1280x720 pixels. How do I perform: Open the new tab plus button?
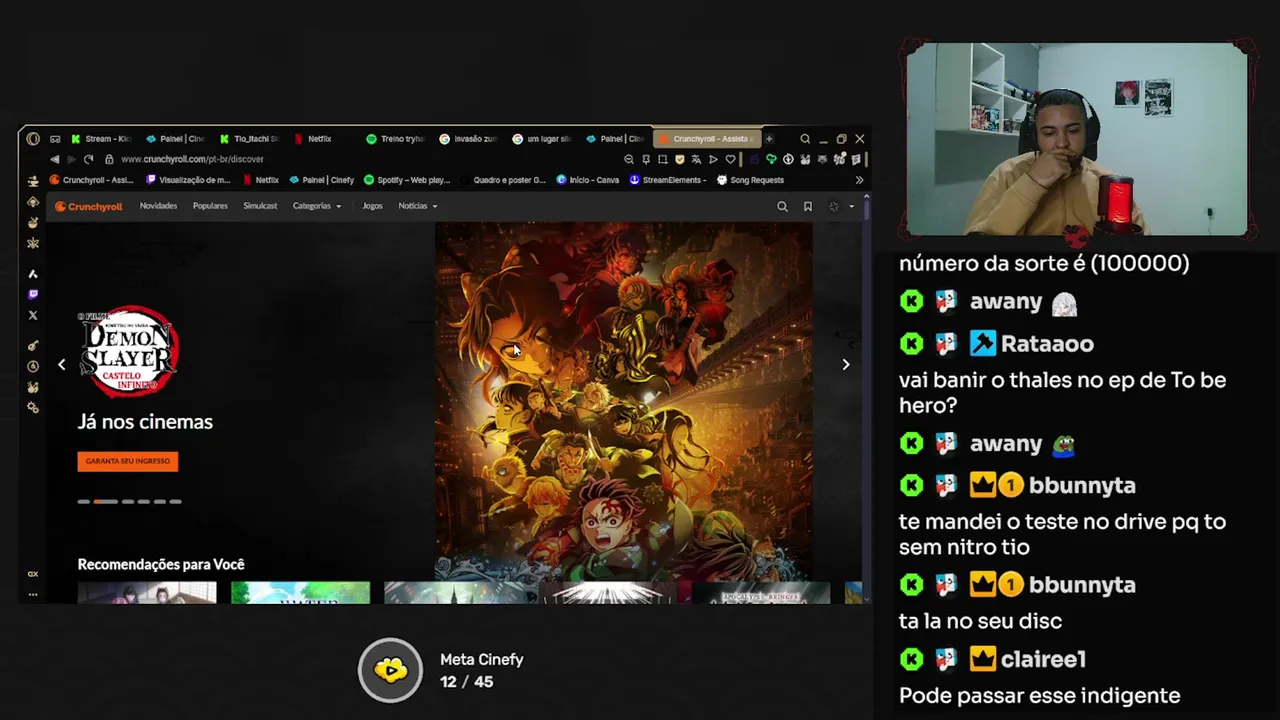tap(769, 139)
